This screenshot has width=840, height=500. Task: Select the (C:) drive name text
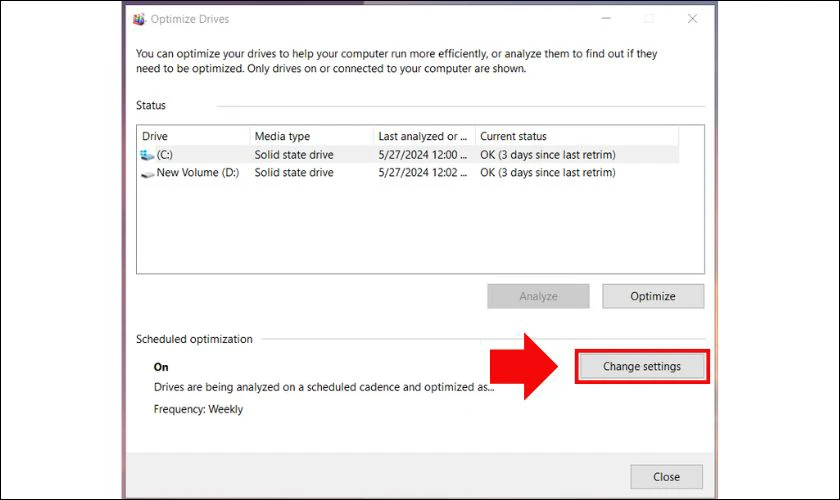coord(164,155)
